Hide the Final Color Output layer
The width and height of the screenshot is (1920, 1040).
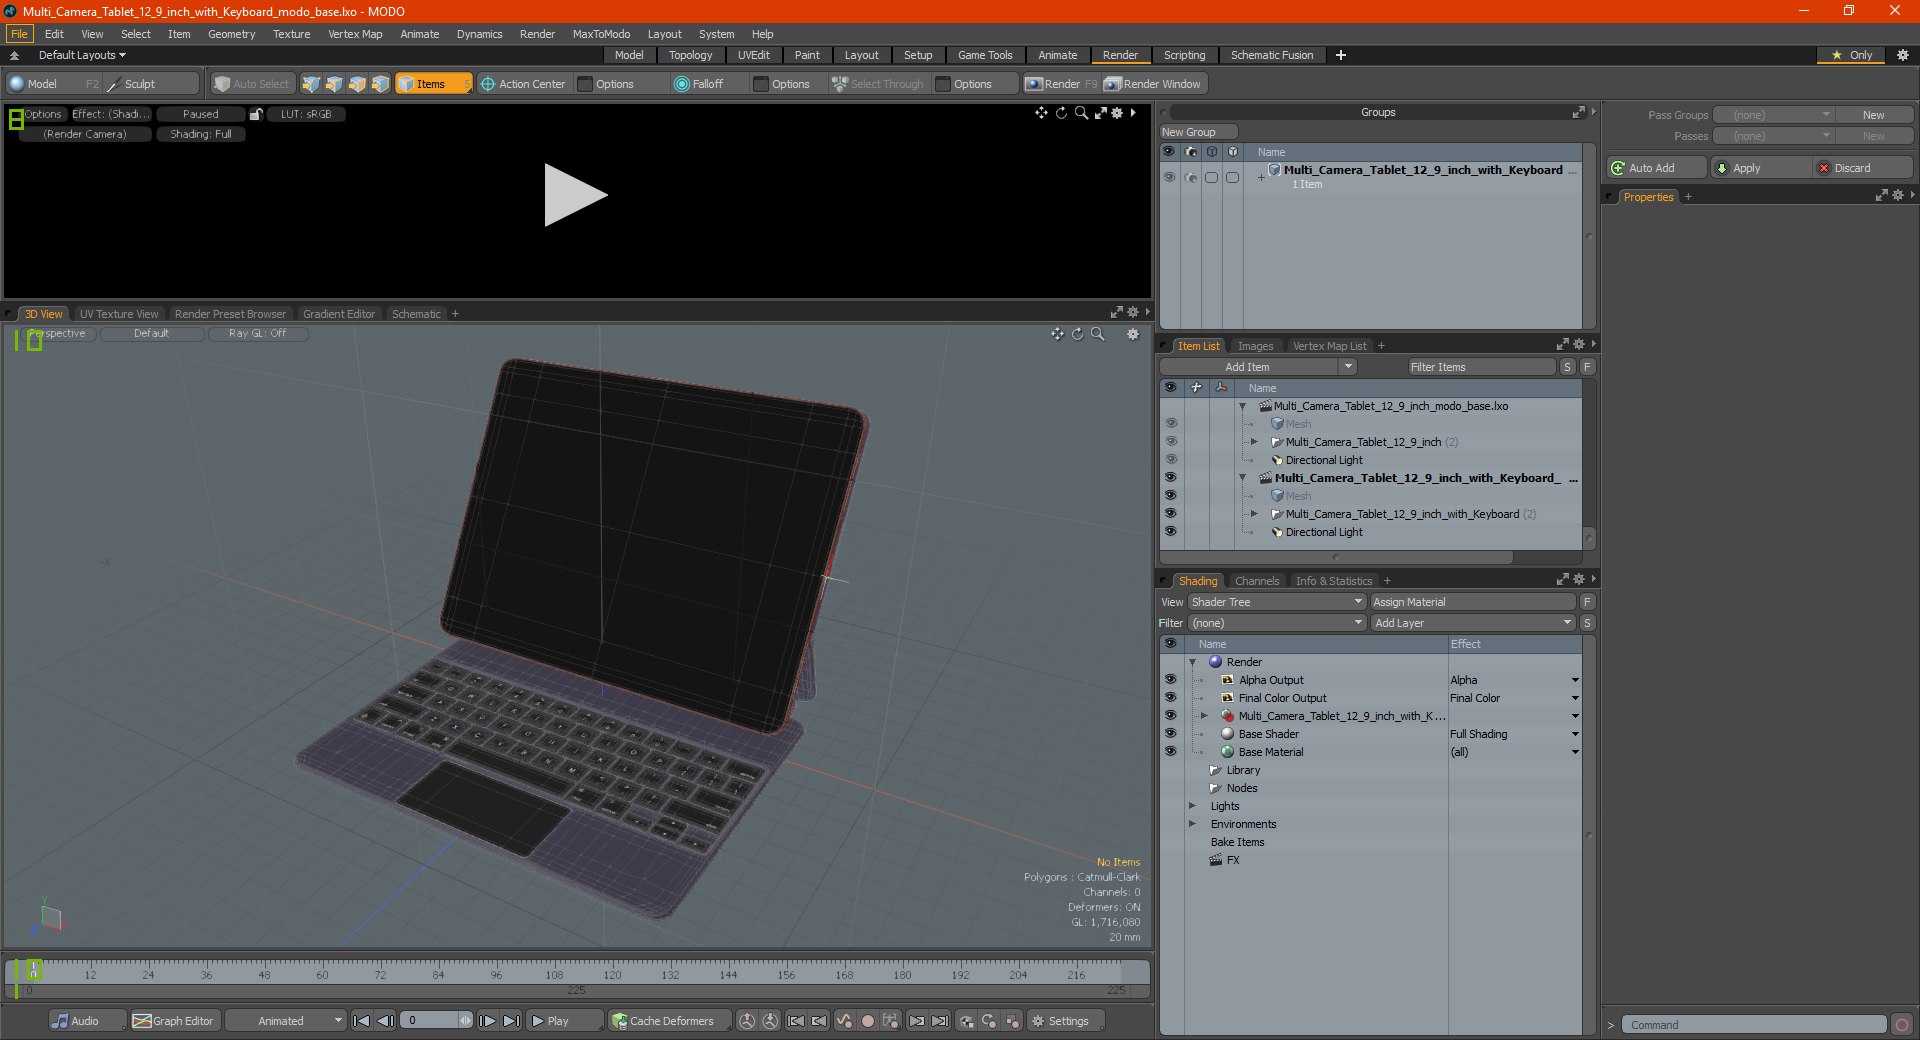tap(1170, 698)
